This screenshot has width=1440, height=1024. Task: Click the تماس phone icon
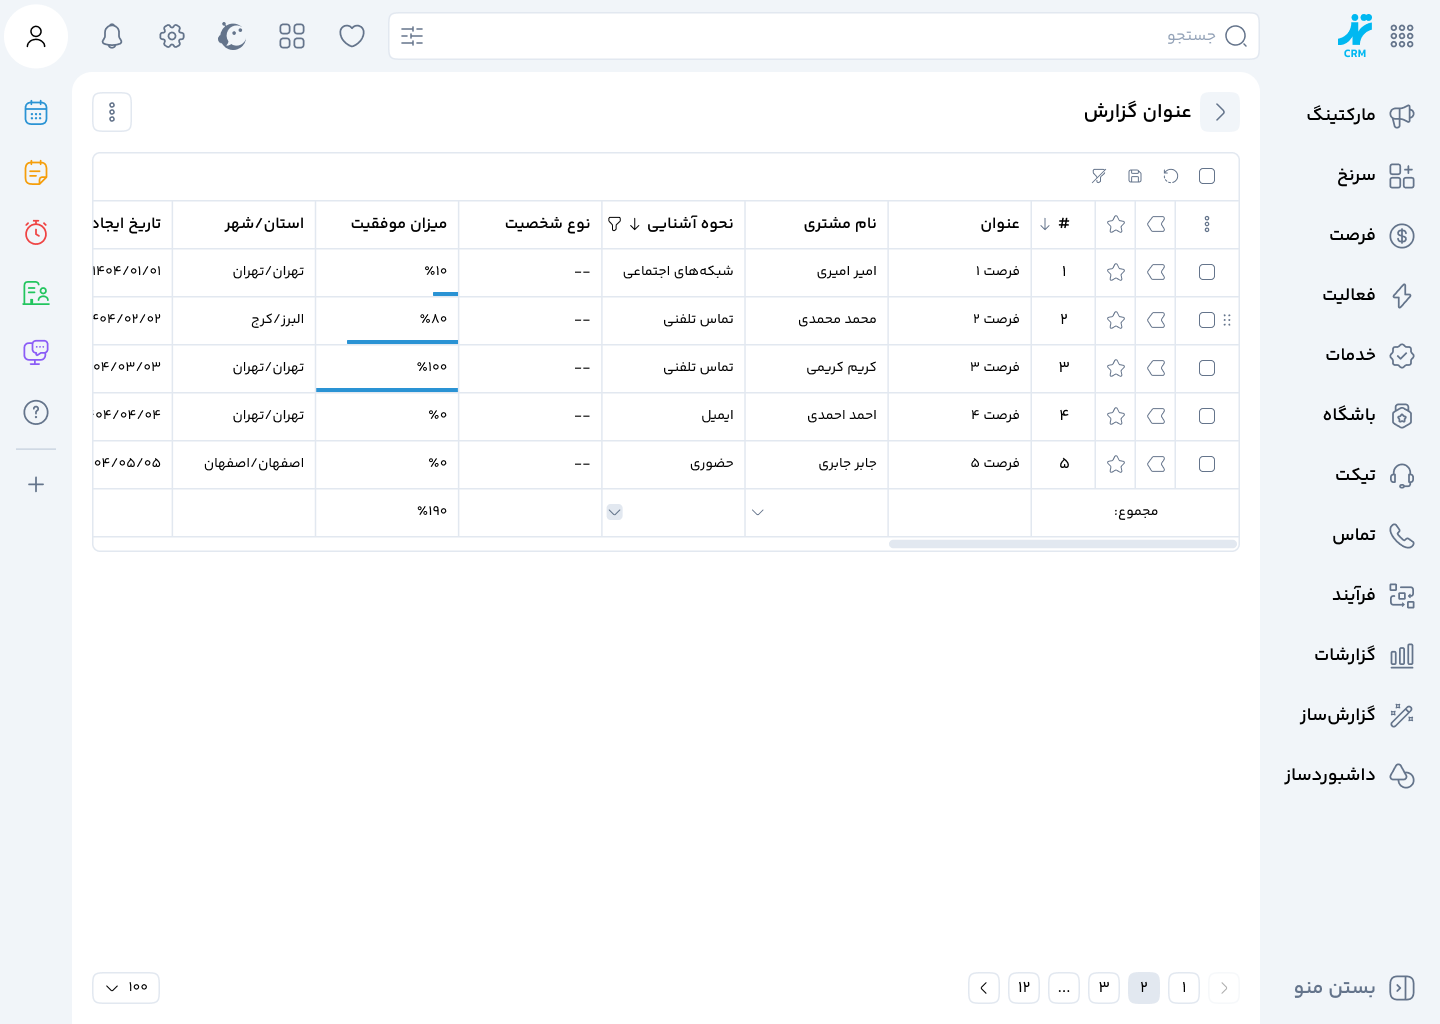point(1402,536)
